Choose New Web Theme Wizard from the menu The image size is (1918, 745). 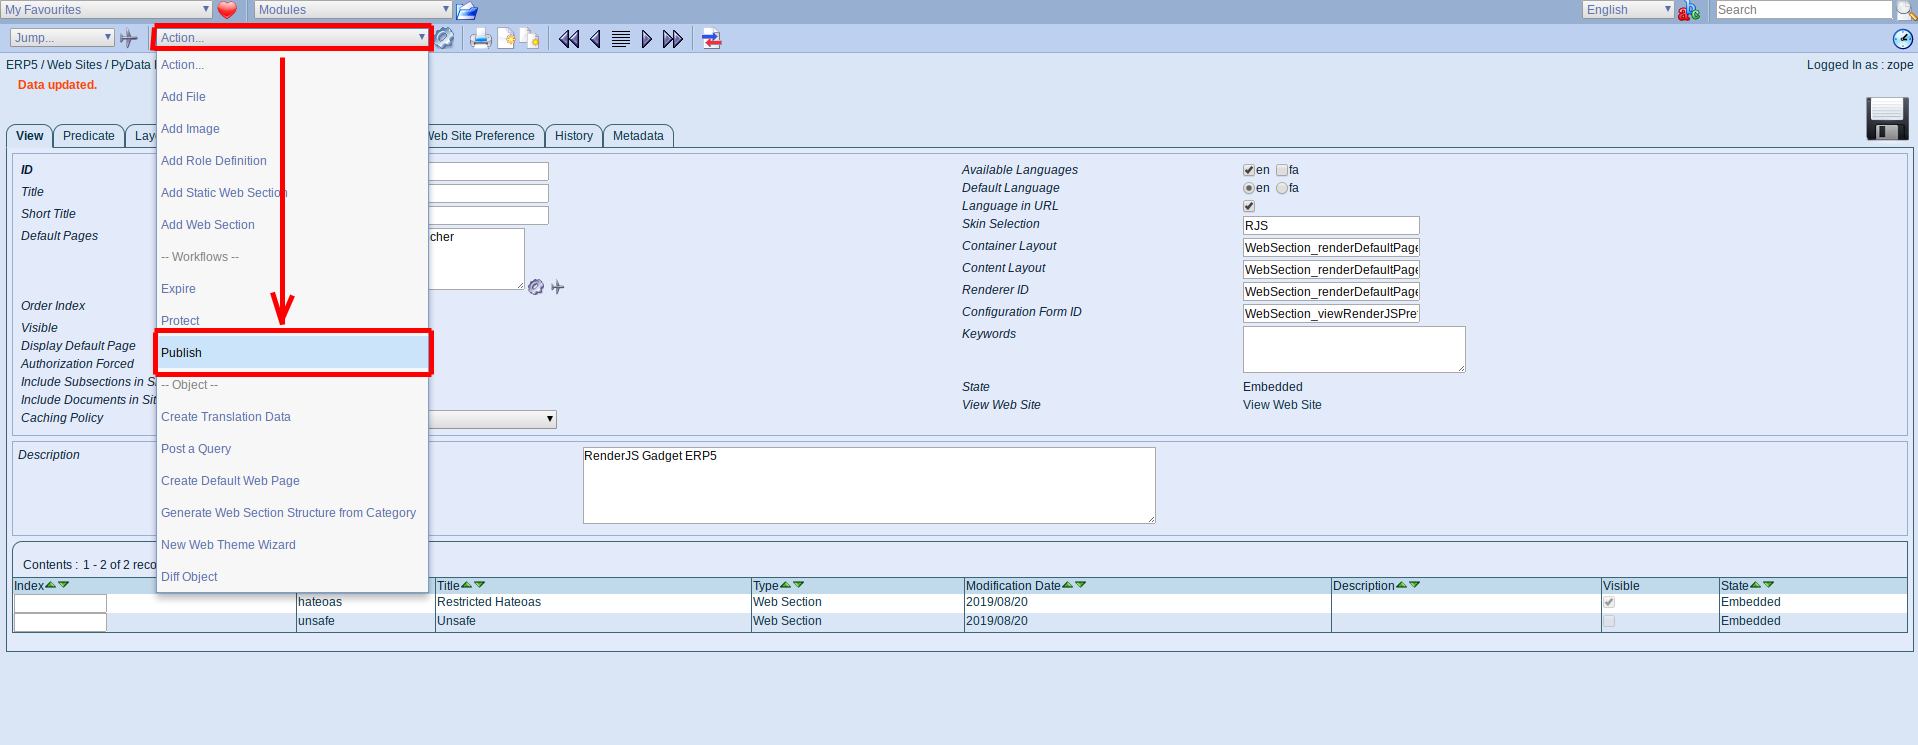(292, 545)
